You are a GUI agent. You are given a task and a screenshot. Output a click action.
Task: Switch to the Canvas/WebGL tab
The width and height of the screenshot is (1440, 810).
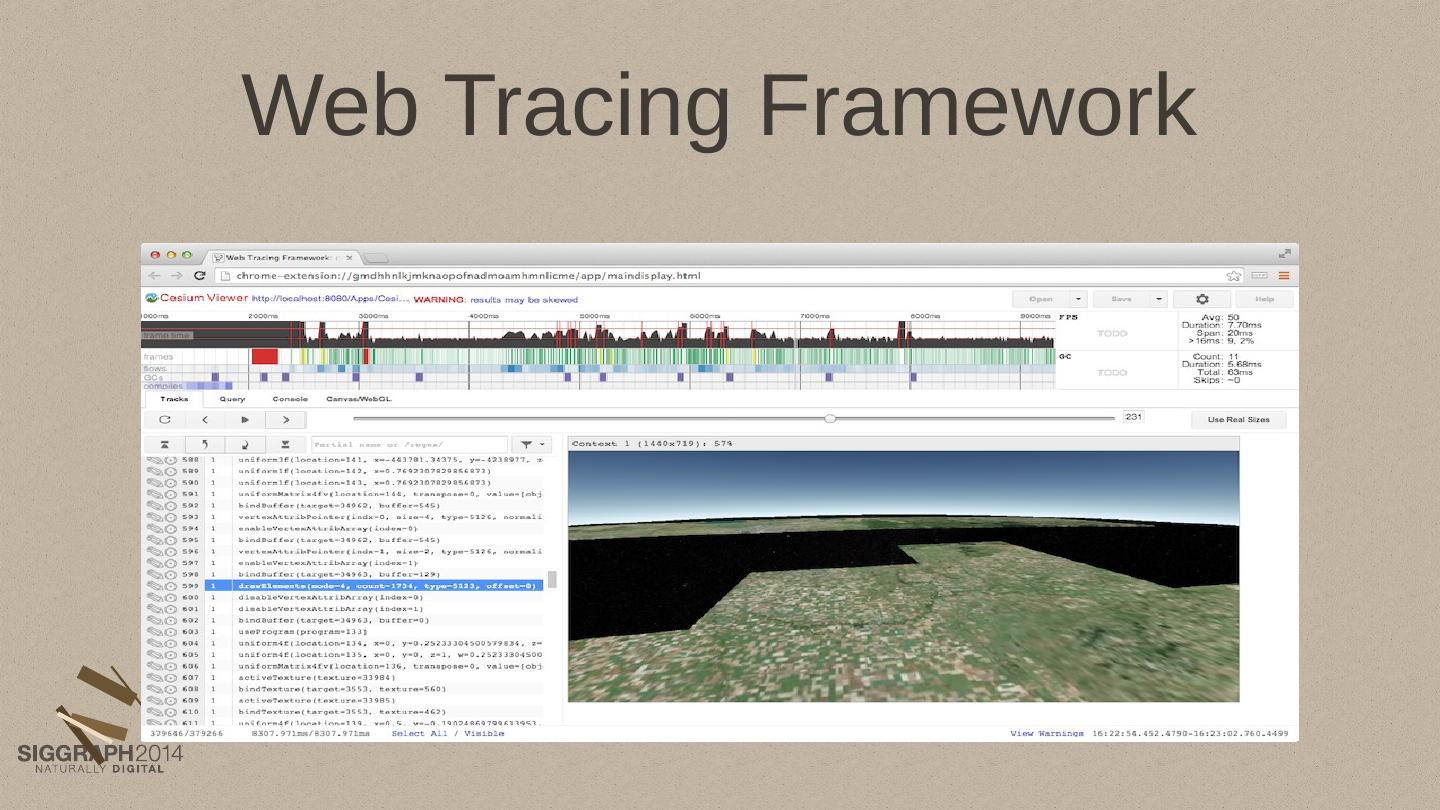click(358, 399)
